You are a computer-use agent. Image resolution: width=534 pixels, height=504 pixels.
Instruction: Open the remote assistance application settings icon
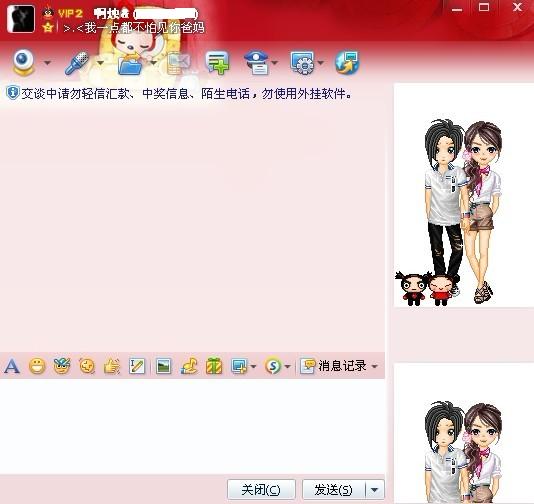(303, 63)
